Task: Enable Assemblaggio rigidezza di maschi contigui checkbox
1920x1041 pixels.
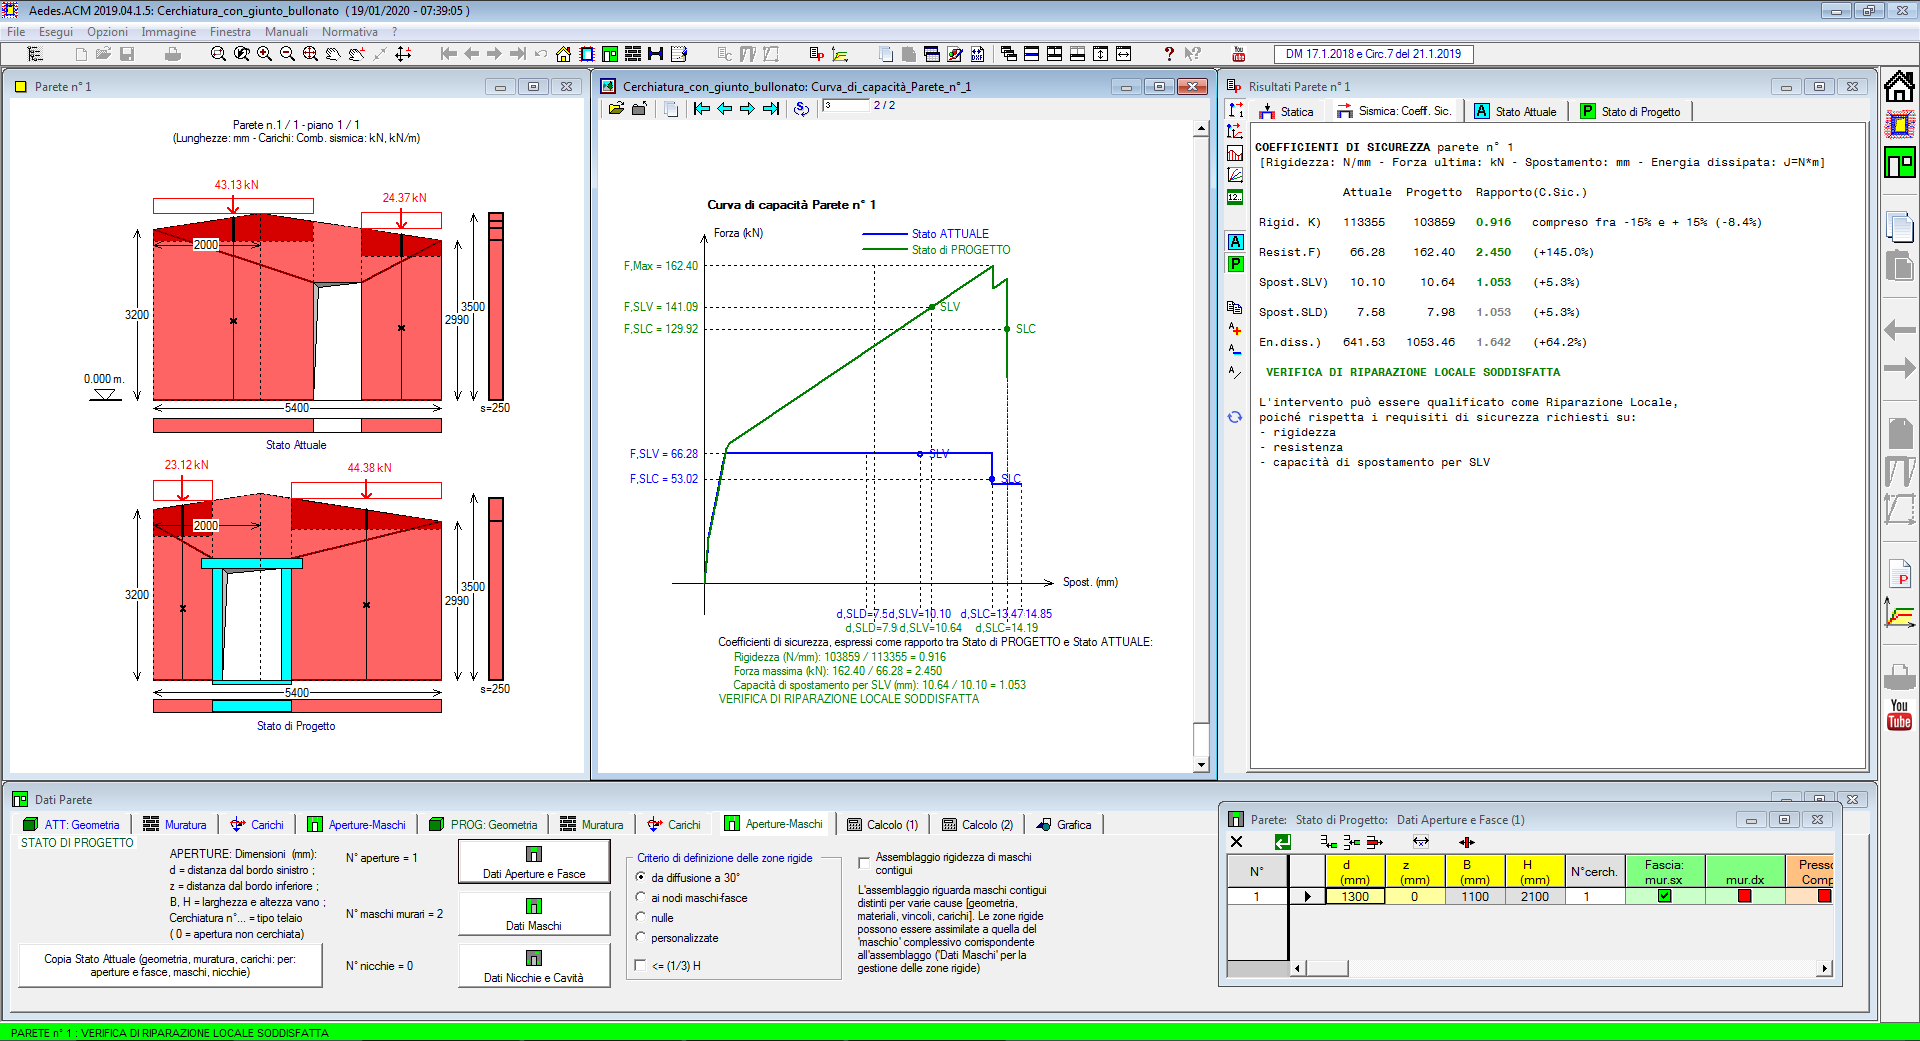Action: pos(864,862)
